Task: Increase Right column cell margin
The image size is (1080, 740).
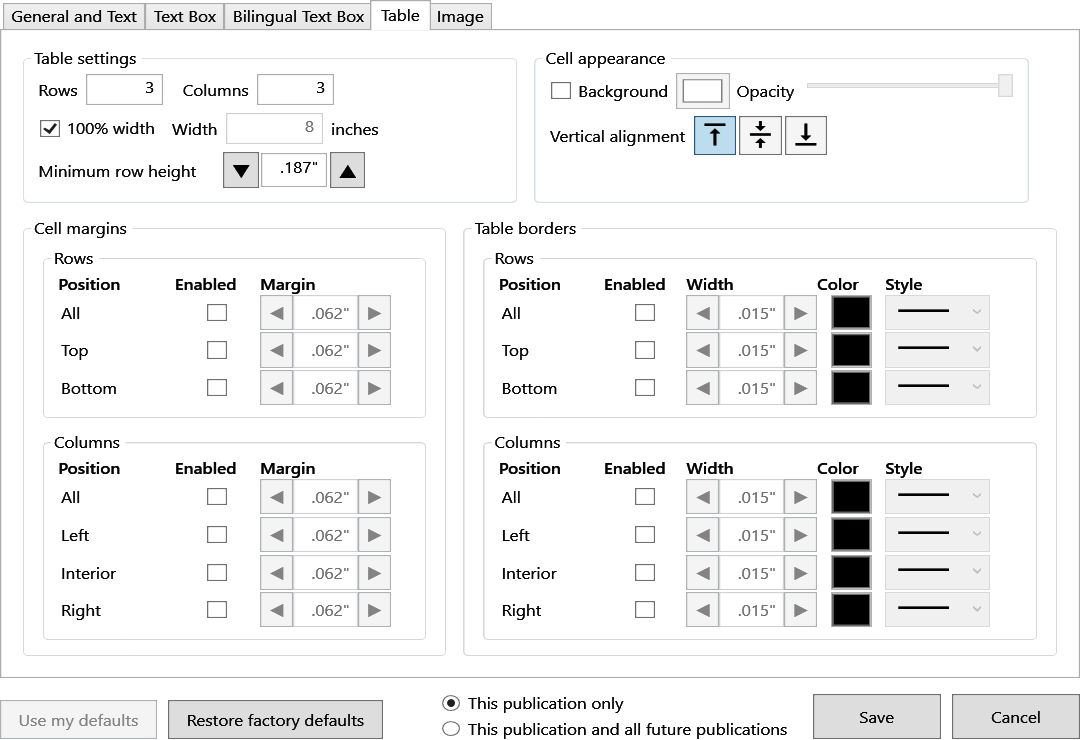Action: pos(374,610)
